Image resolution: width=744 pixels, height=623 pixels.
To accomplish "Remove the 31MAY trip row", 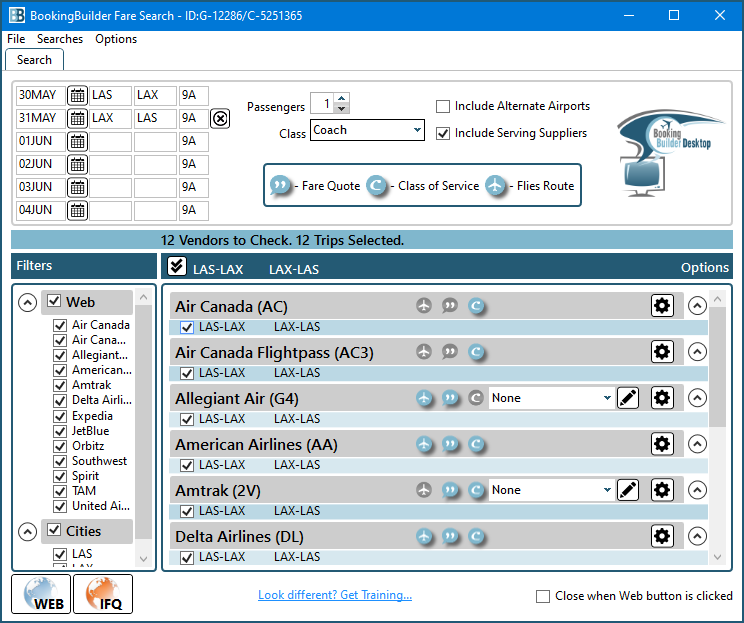I will pyautogui.click(x=221, y=119).
